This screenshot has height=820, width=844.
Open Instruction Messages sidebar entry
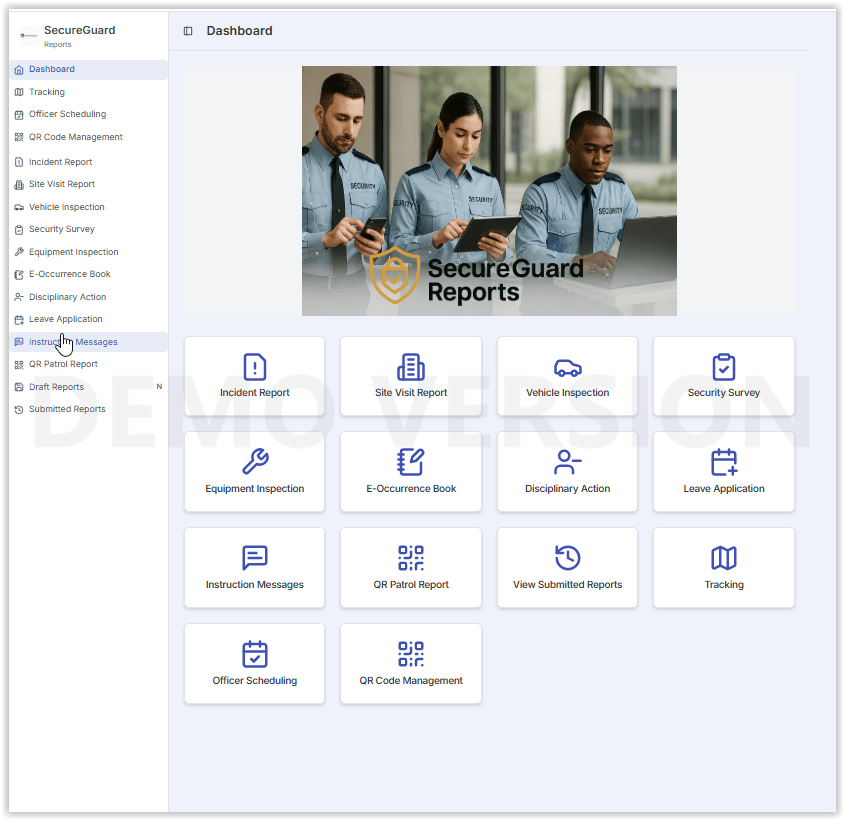[x=88, y=342]
